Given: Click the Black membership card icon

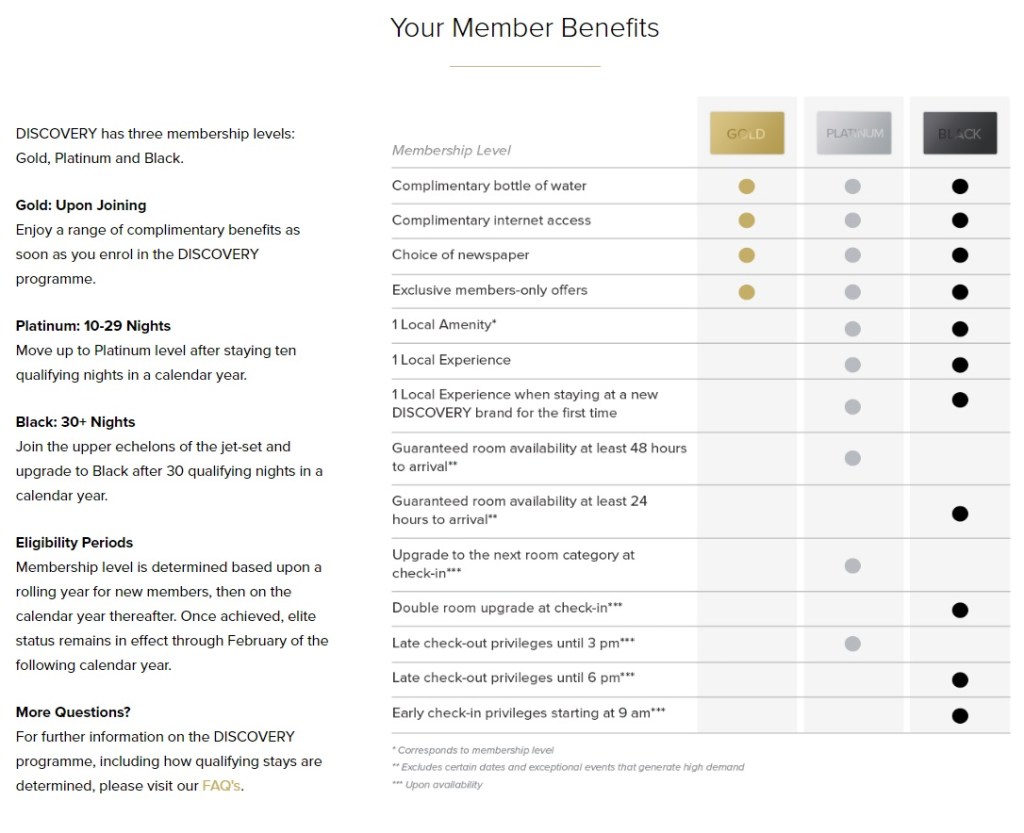Looking at the screenshot, I should coord(960,133).
